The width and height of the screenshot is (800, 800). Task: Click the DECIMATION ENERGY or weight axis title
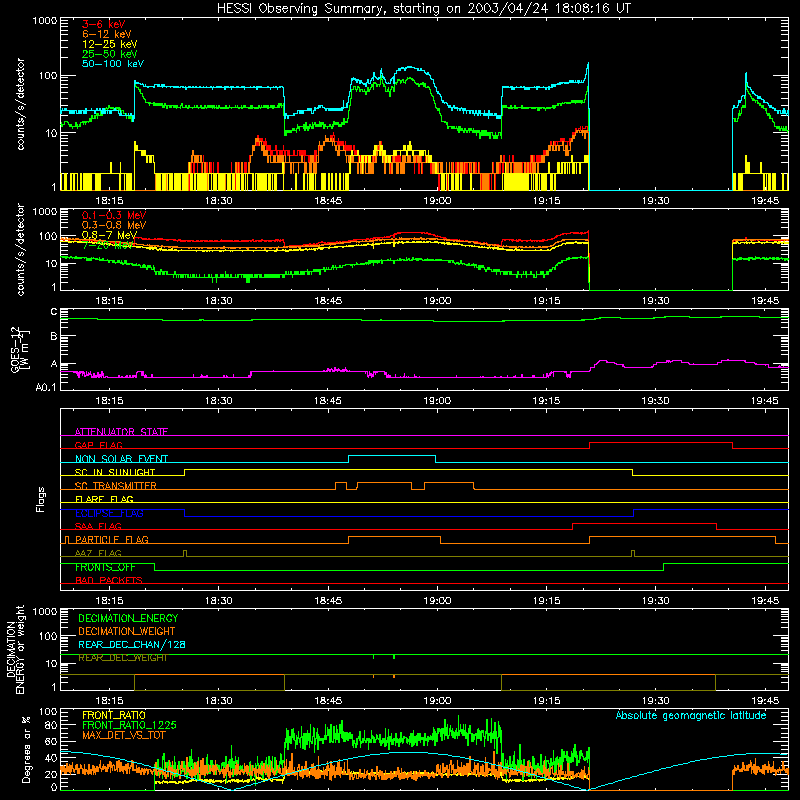(x=15, y=649)
